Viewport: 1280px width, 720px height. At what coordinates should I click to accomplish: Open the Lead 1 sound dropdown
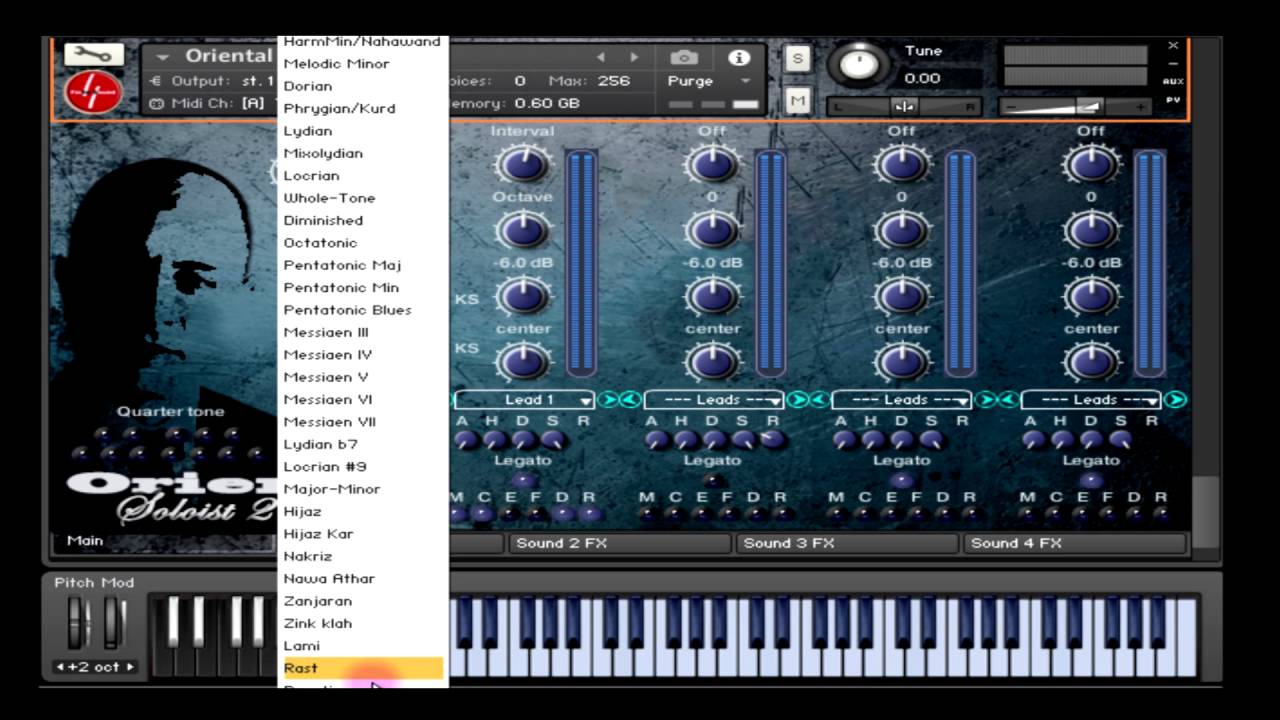click(x=525, y=400)
